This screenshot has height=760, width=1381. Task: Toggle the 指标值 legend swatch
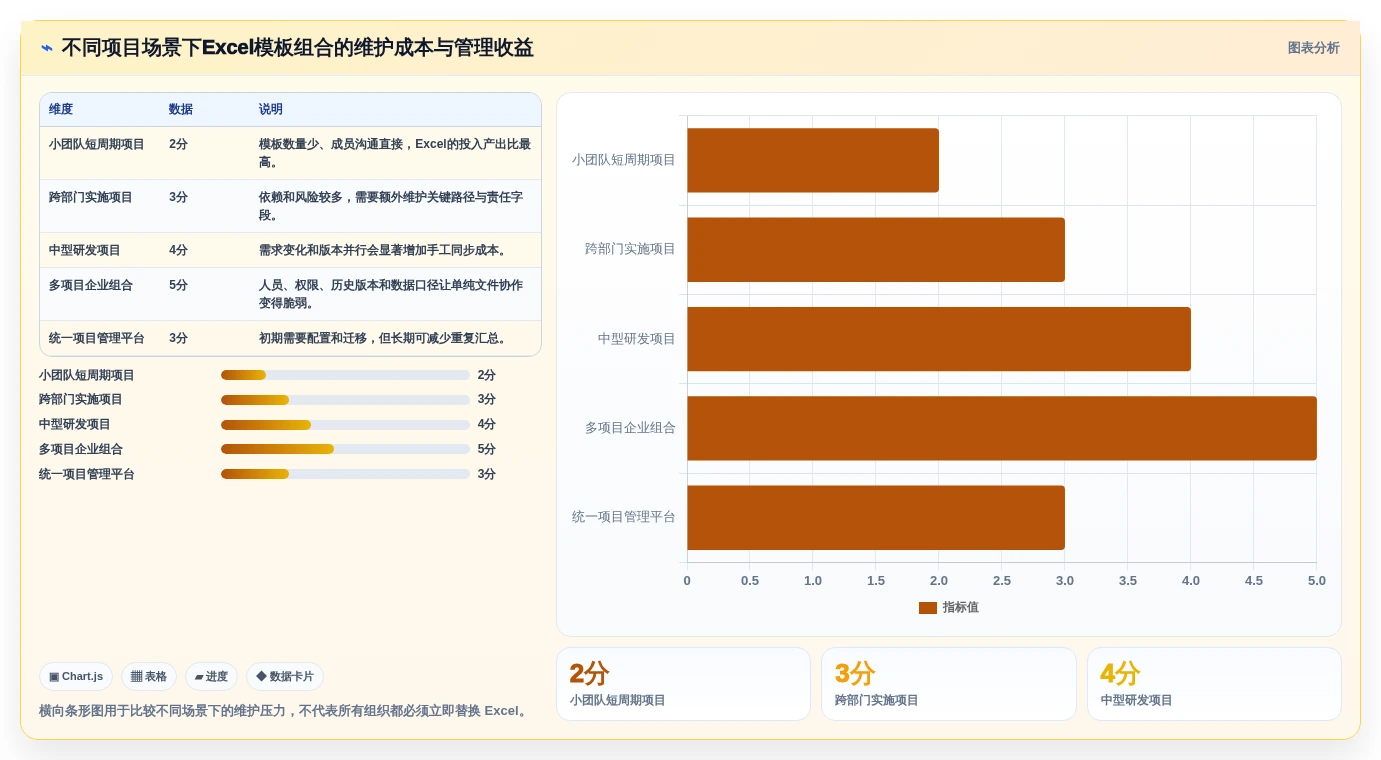(x=928, y=608)
